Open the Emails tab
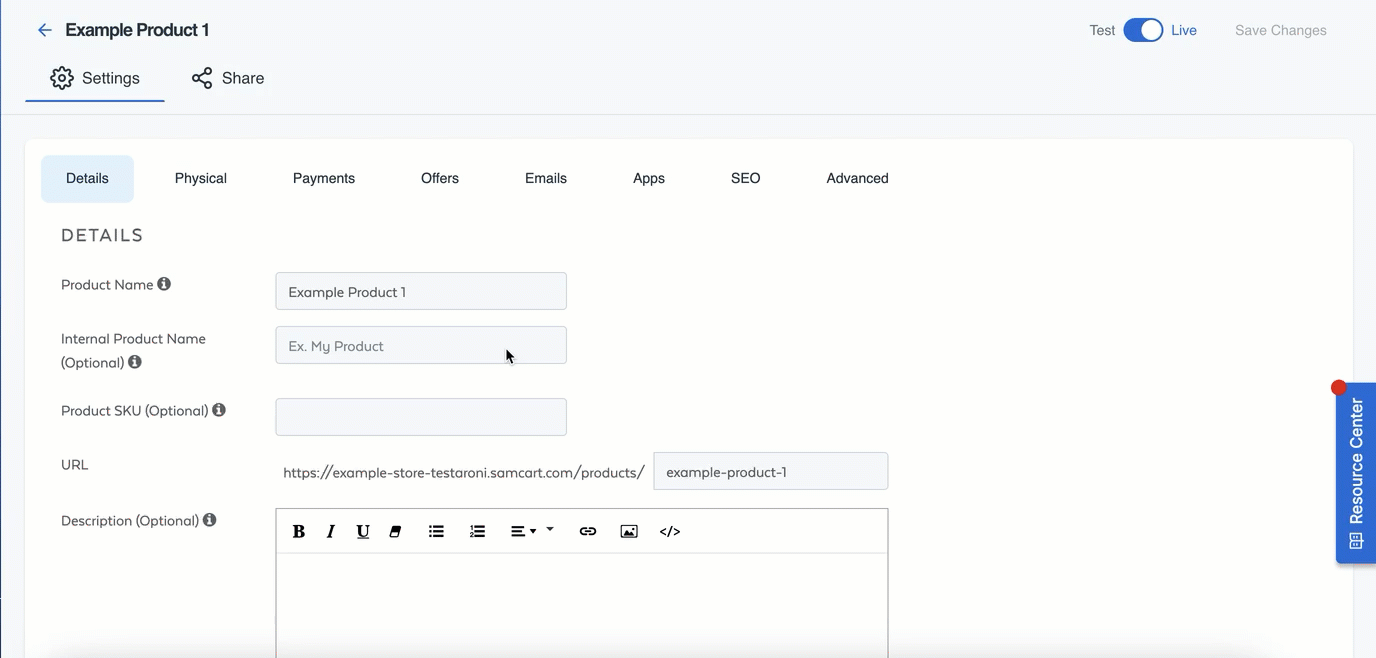1376x658 pixels. pyautogui.click(x=546, y=178)
